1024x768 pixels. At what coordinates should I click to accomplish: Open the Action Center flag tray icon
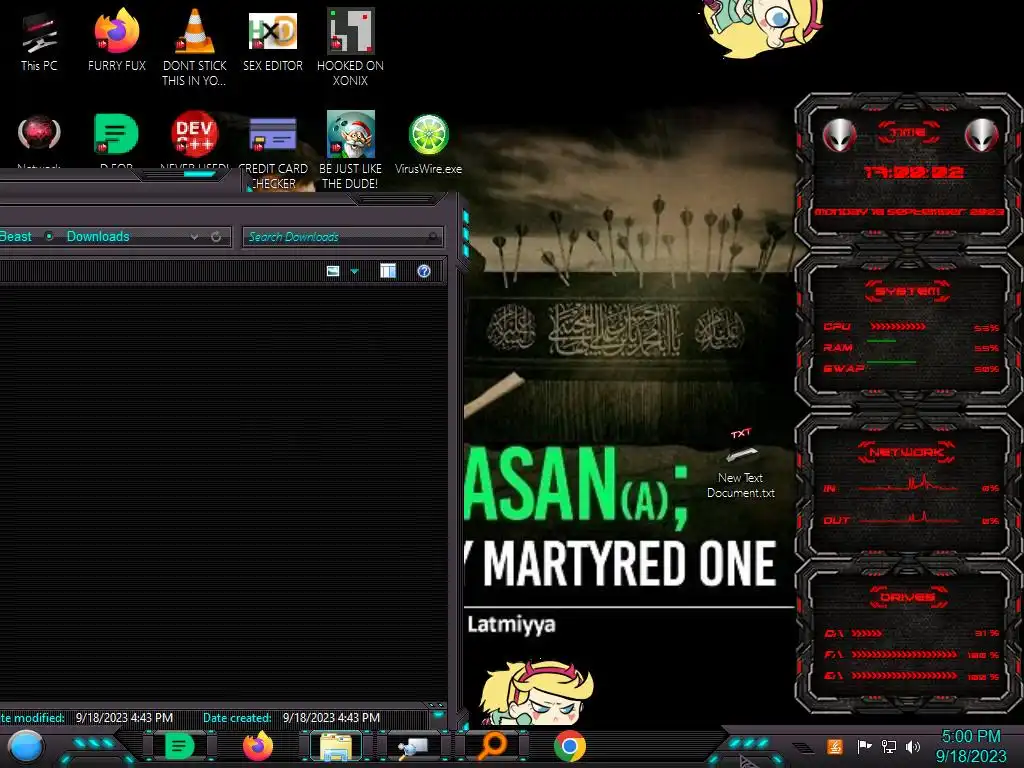[865, 746]
